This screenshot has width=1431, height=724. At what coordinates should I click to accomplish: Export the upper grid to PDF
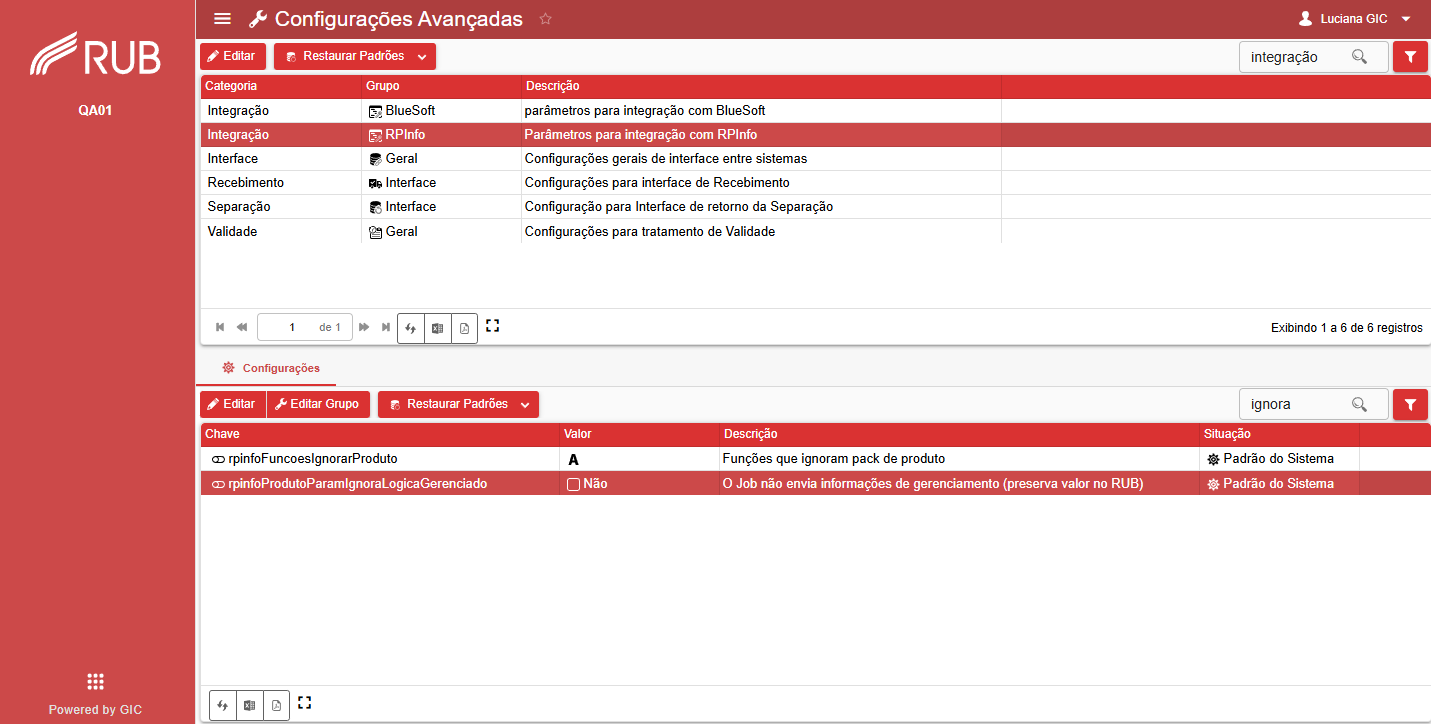coord(464,328)
